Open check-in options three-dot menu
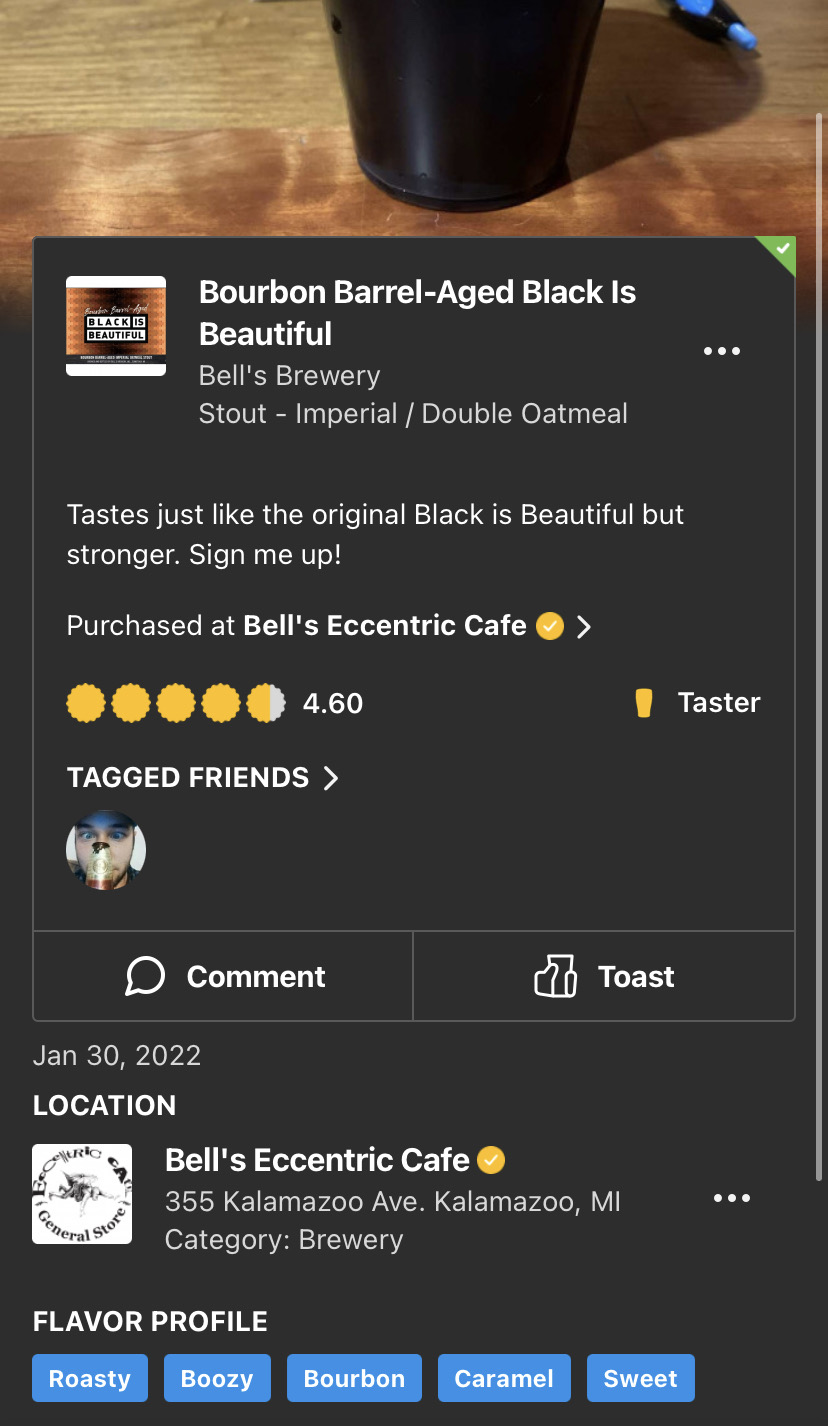828x1426 pixels. tap(722, 351)
